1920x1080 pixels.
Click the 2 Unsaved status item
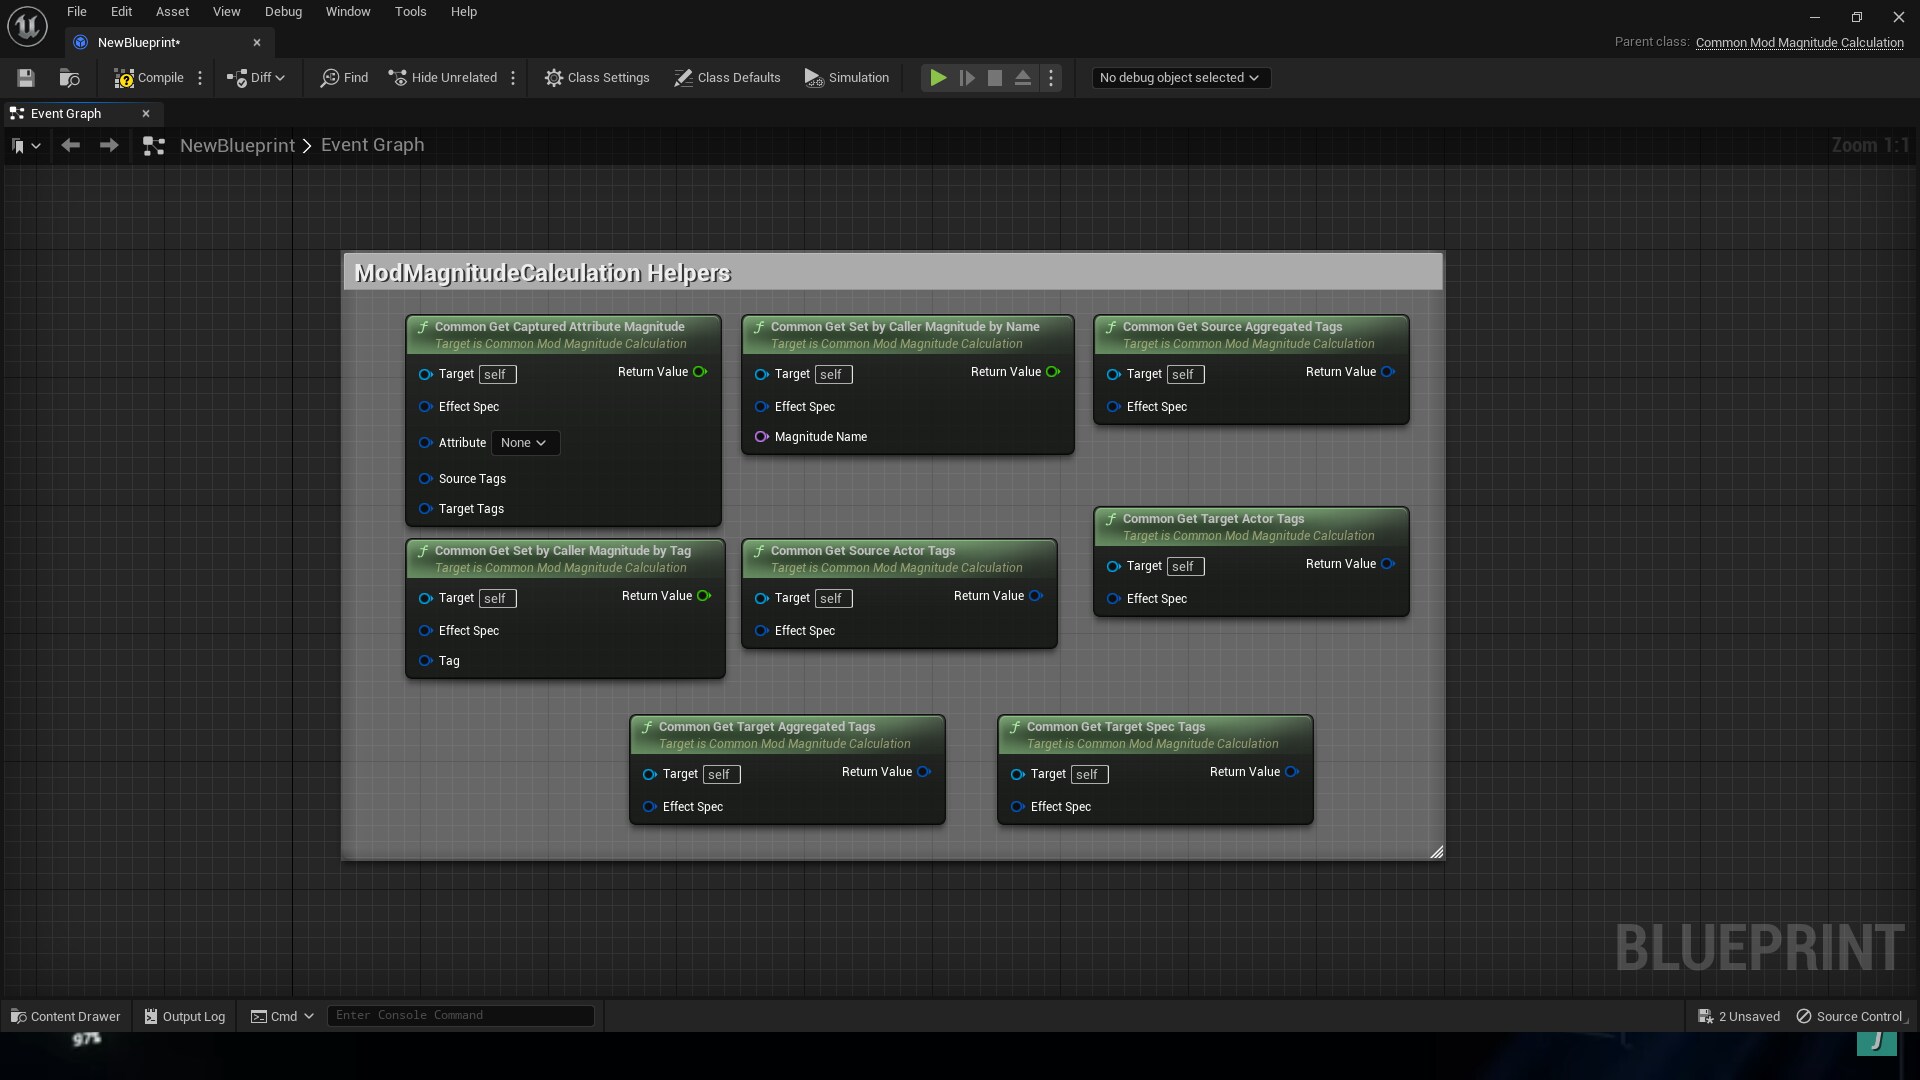pyautogui.click(x=1739, y=1016)
